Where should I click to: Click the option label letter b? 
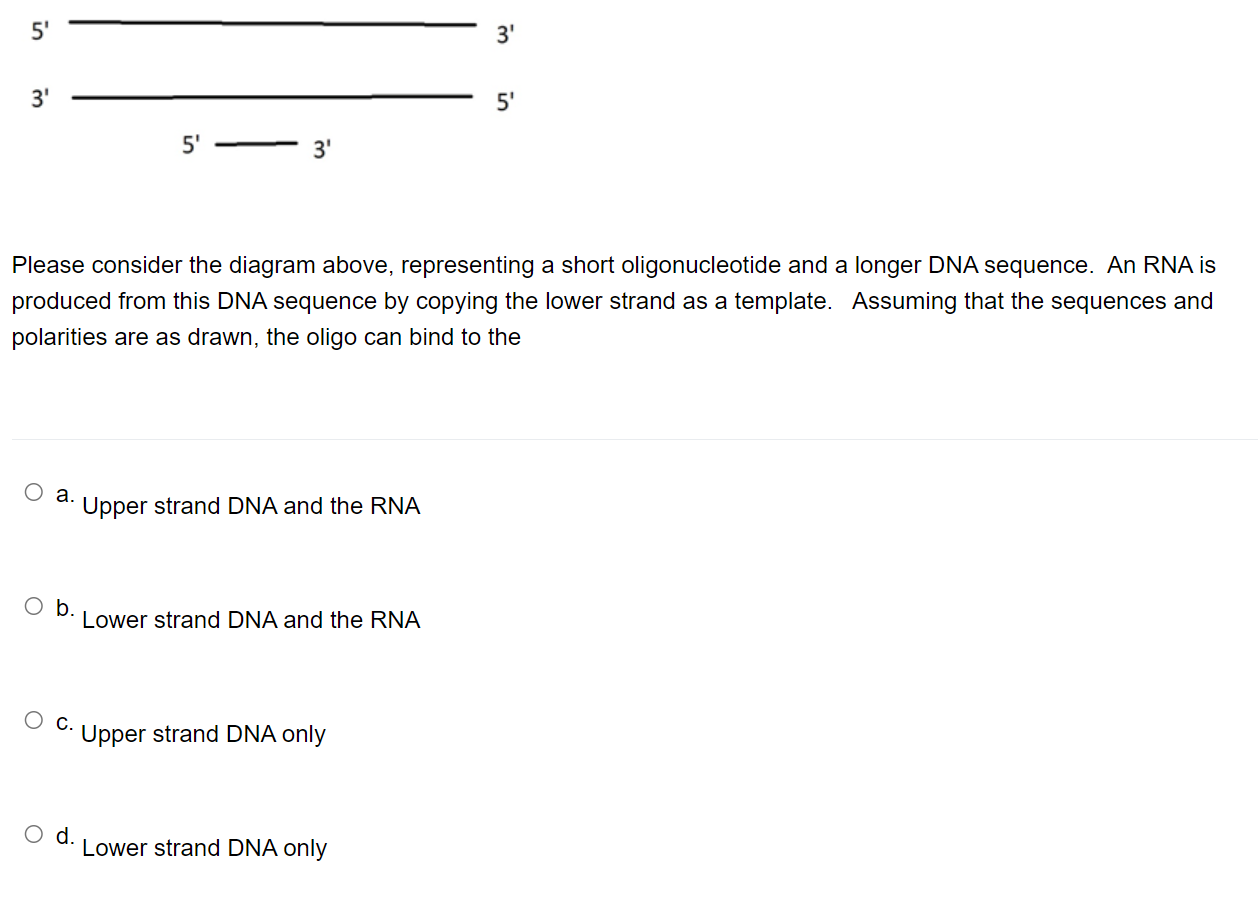[x=63, y=607]
